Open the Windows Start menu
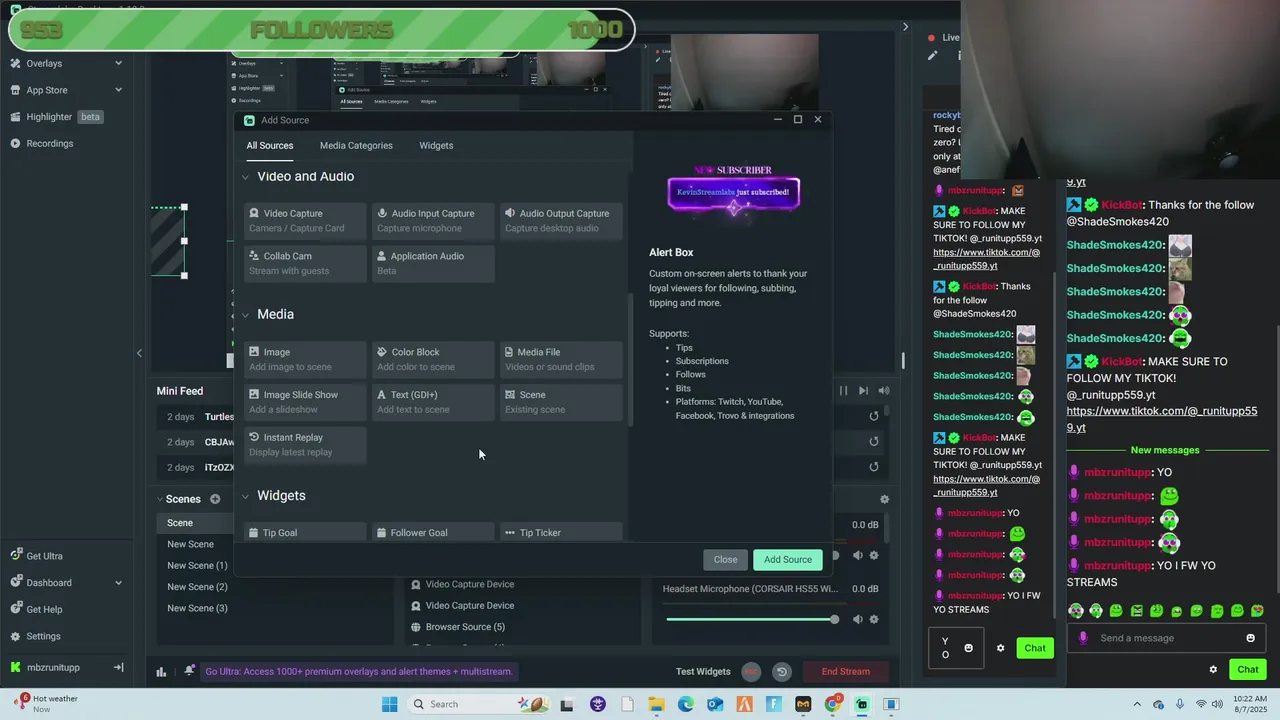1280x720 pixels. pyautogui.click(x=390, y=704)
